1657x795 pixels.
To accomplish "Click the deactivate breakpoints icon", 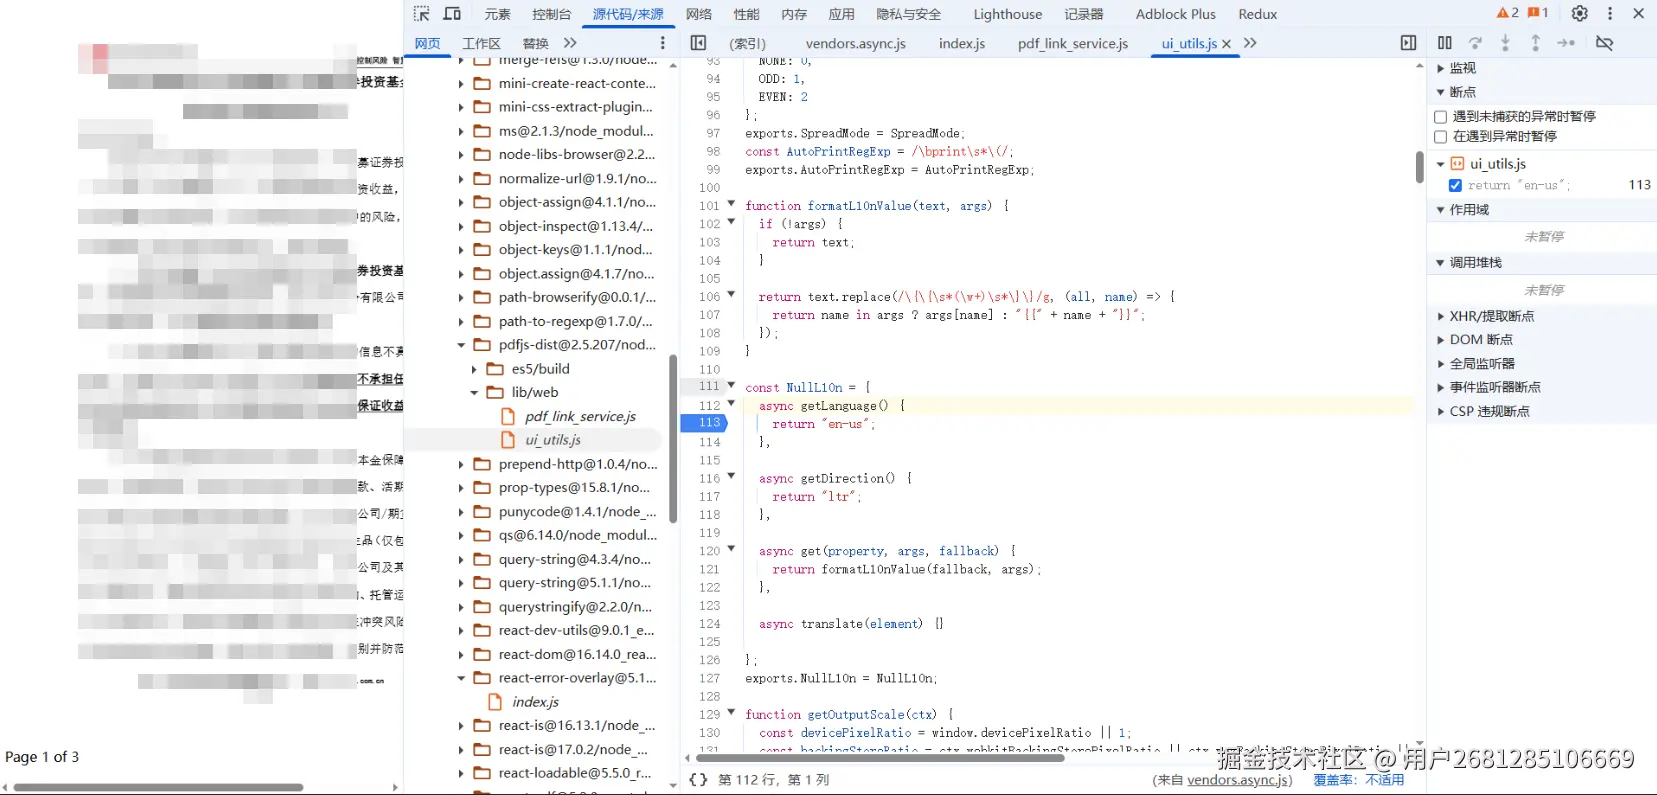I will coord(1604,43).
